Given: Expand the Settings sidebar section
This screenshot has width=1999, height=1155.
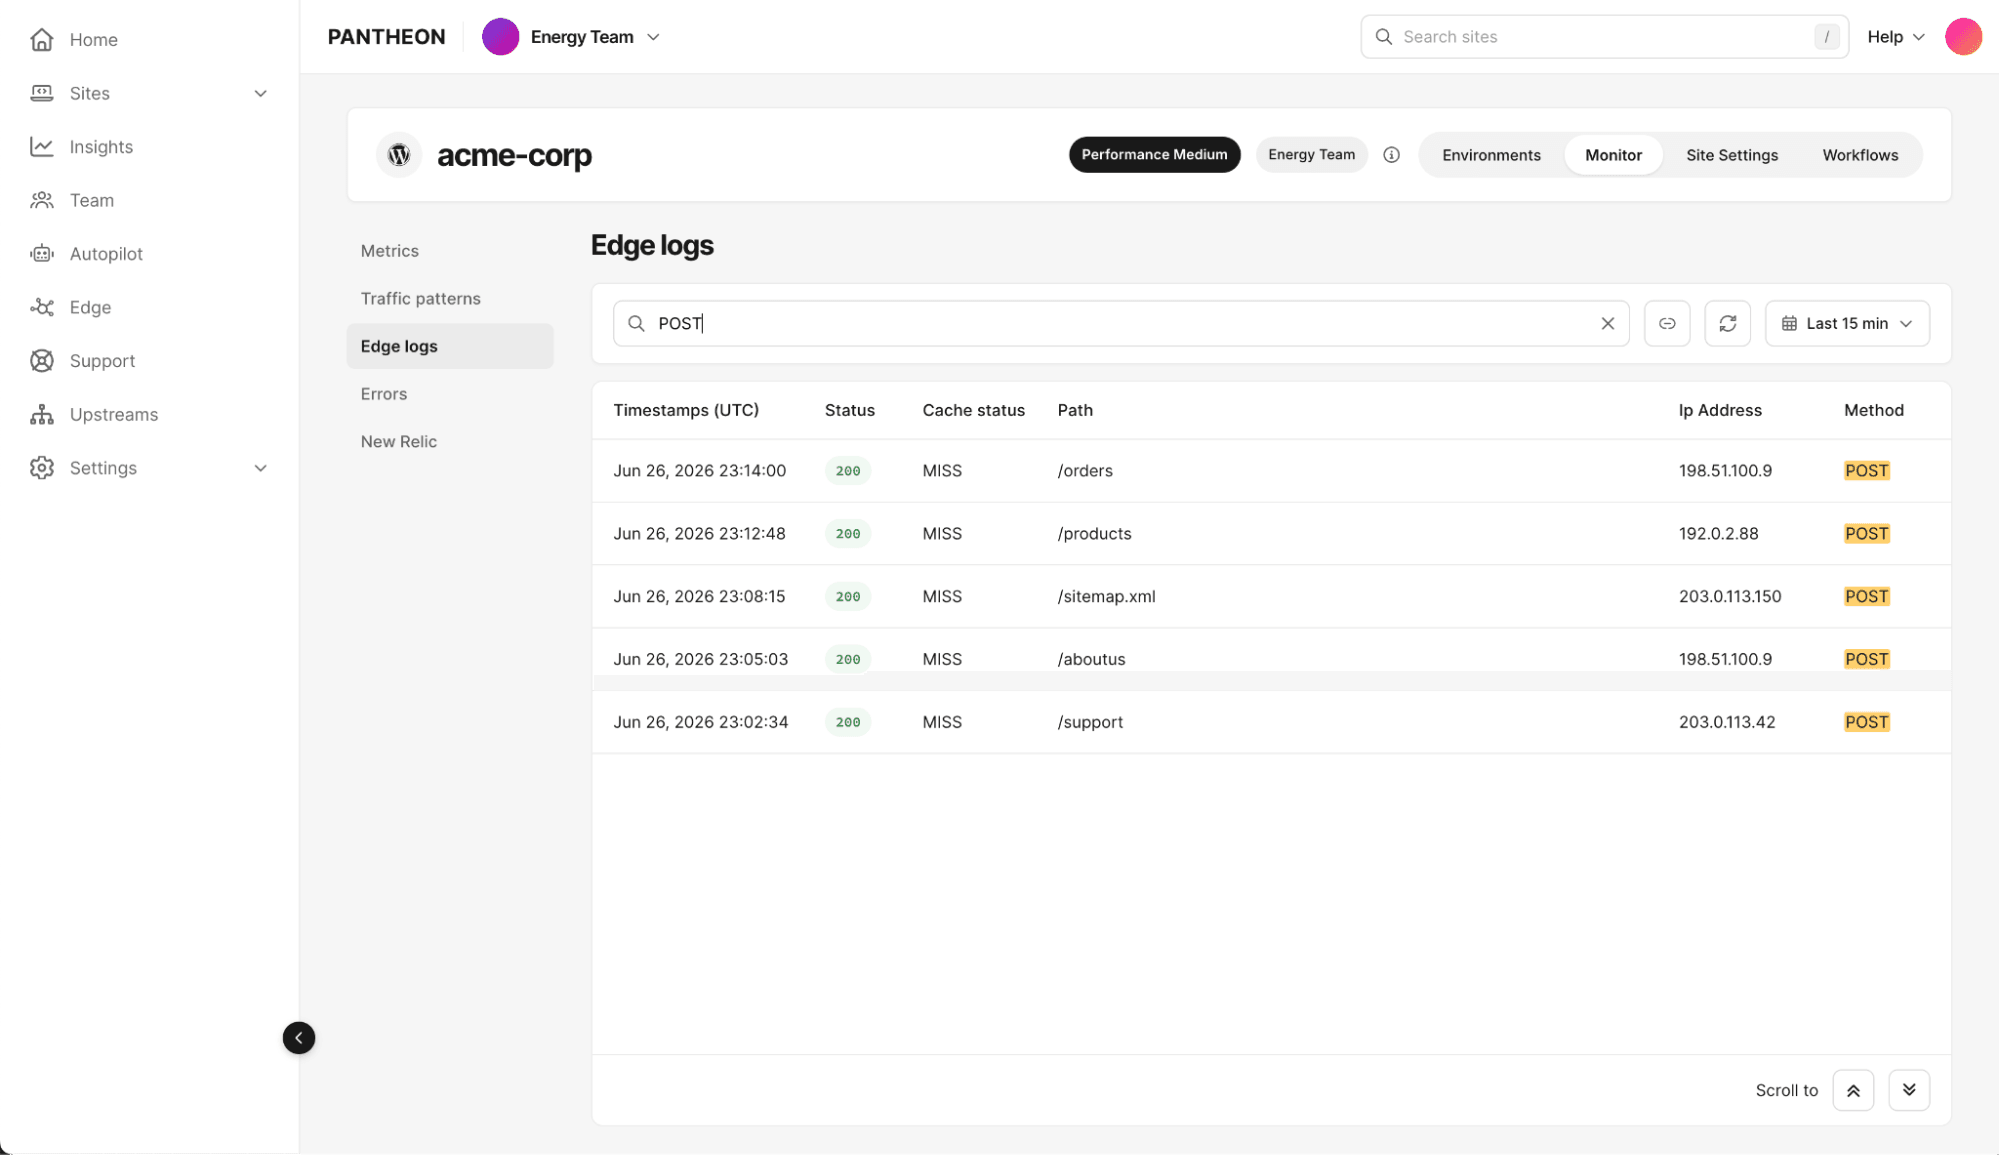Looking at the screenshot, I should click(x=260, y=467).
